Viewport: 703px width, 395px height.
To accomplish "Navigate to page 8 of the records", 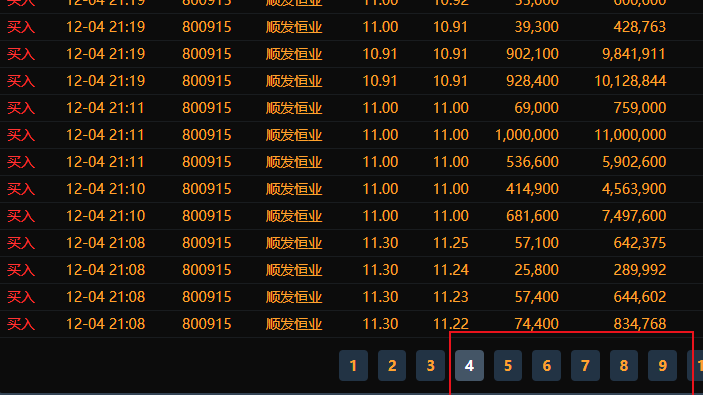I will coord(624,365).
